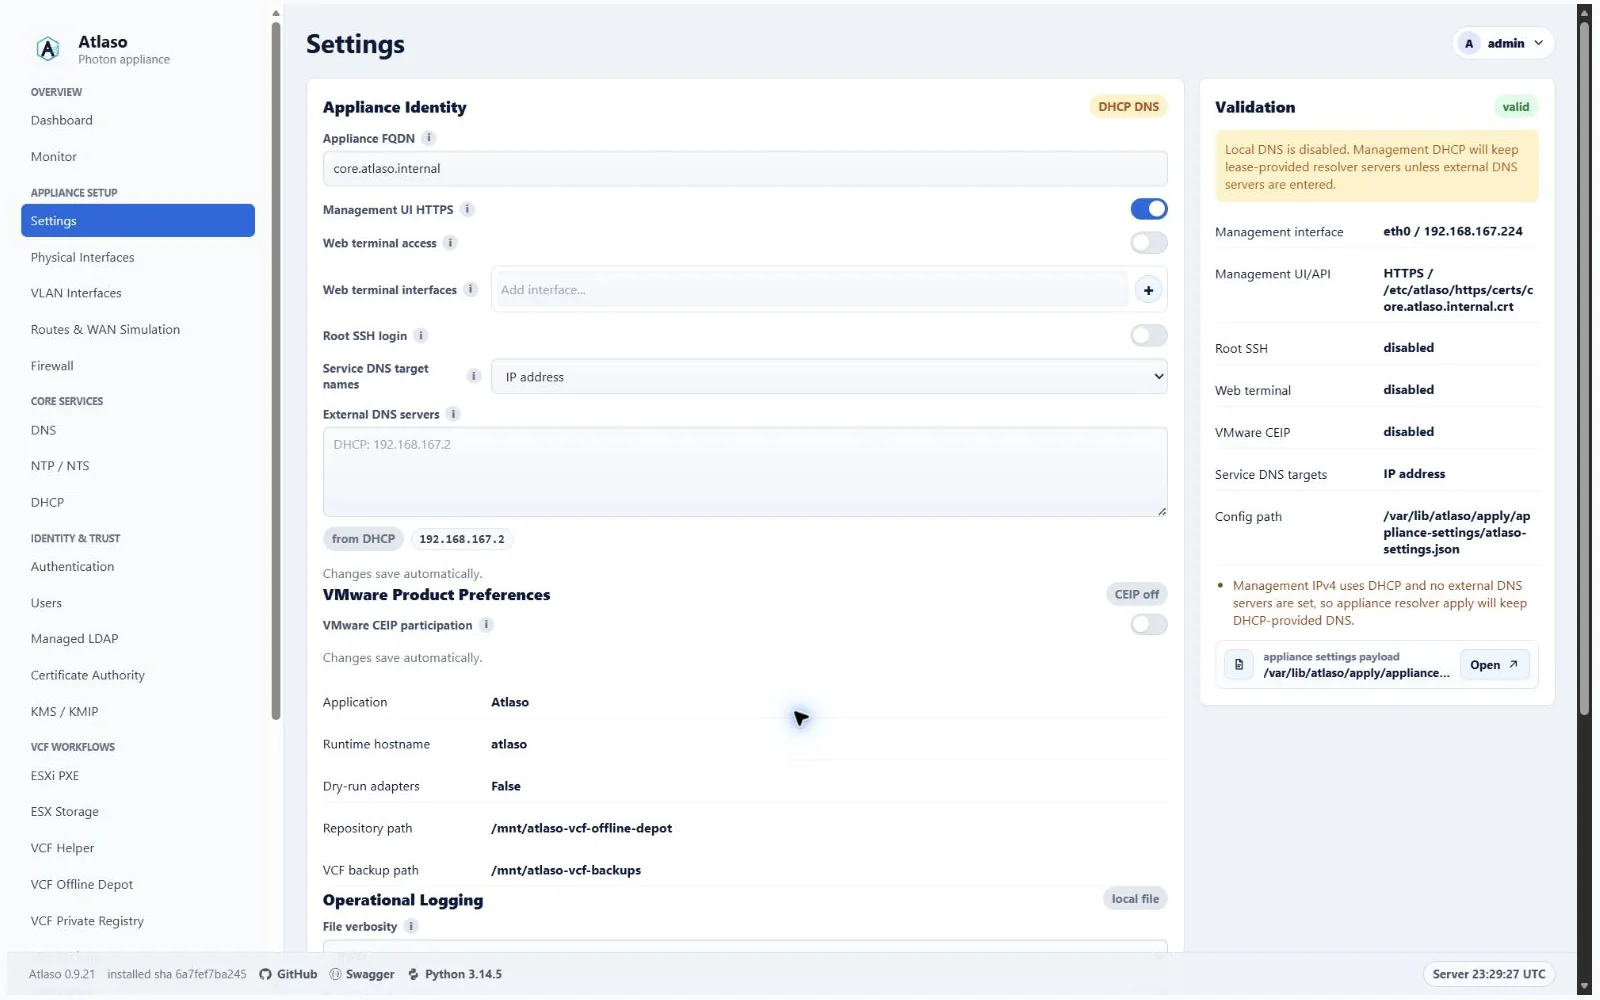This screenshot has height=1000, width=1600.
Task: Open Users page
Action: click(x=138, y=603)
